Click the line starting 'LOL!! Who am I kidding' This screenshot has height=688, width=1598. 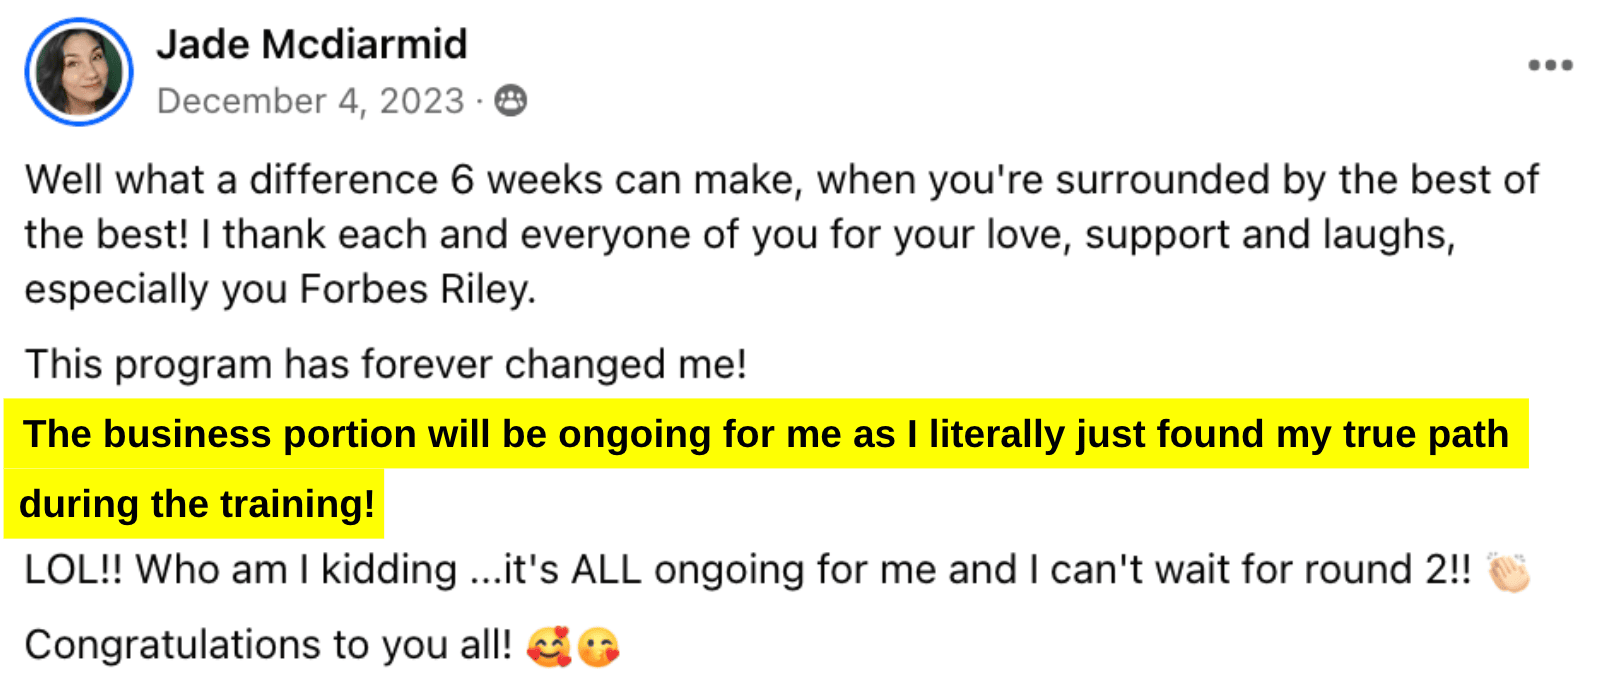tap(748, 570)
